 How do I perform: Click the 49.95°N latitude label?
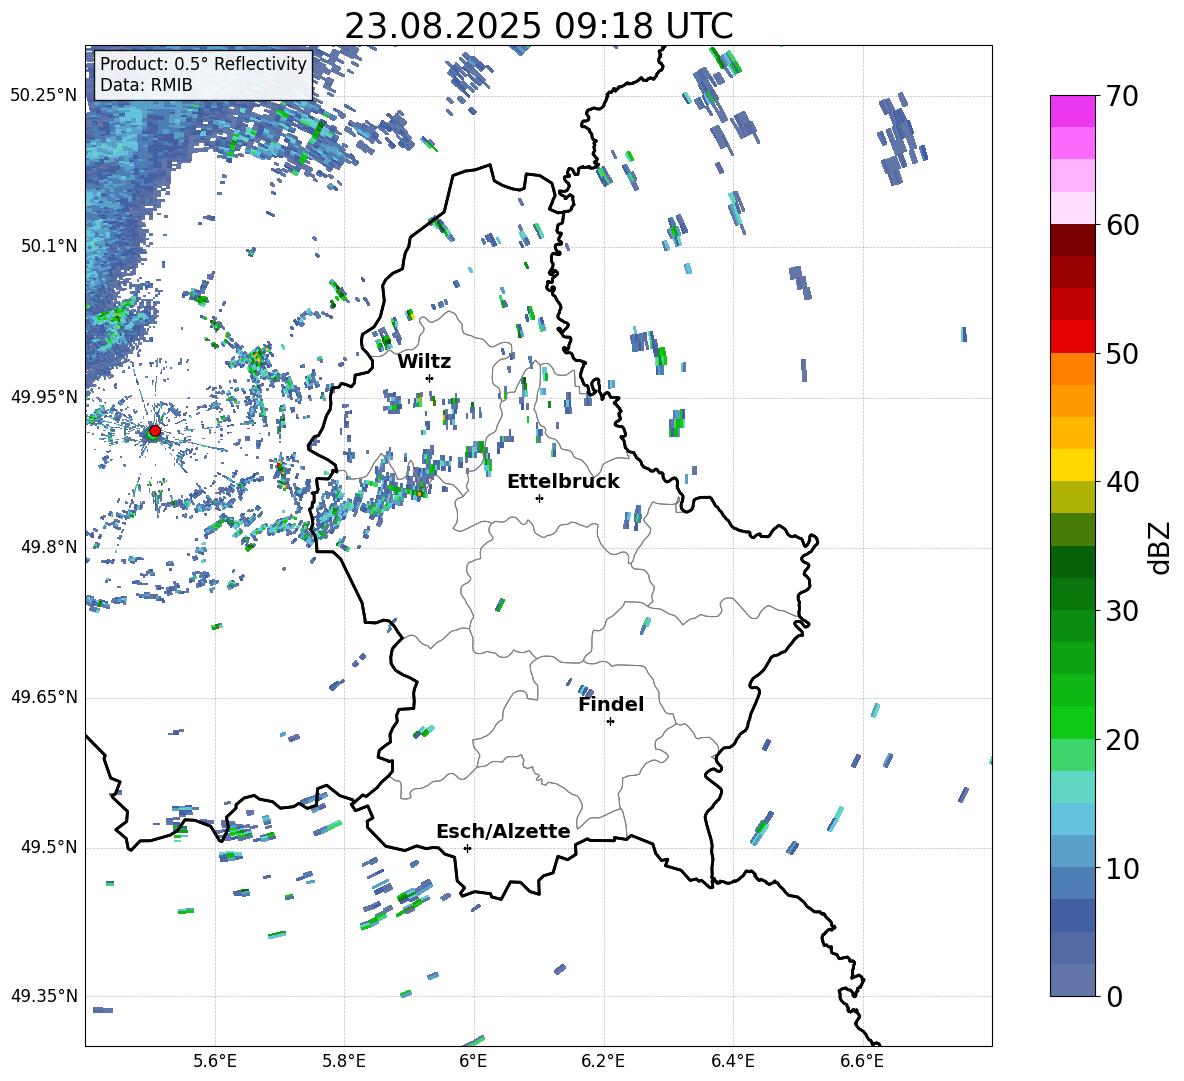tap(44, 397)
